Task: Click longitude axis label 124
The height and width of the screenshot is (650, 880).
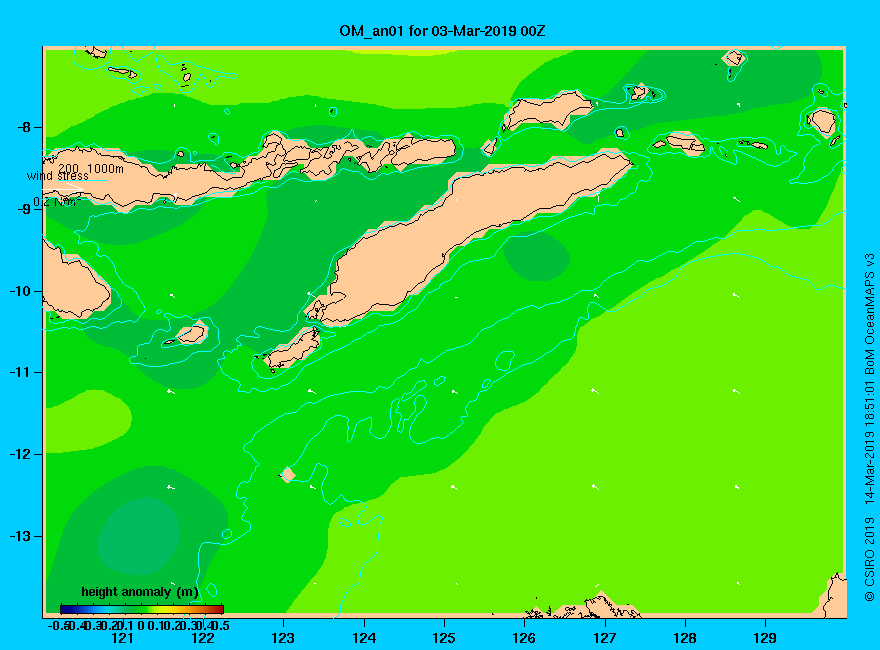Action: coord(364,638)
